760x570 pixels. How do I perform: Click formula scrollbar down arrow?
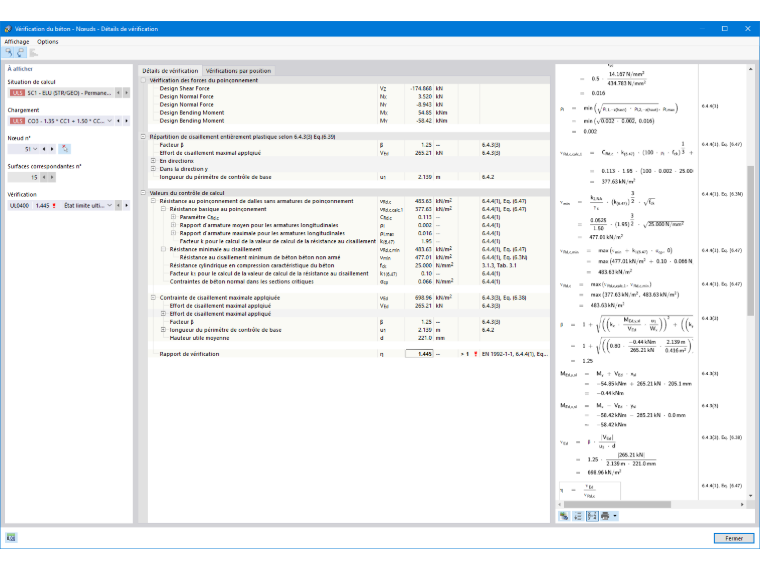point(751,496)
